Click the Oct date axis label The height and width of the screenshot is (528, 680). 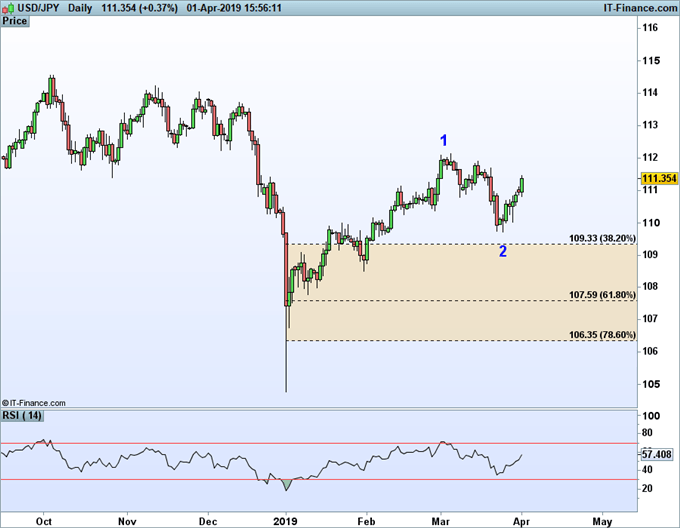[44, 521]
